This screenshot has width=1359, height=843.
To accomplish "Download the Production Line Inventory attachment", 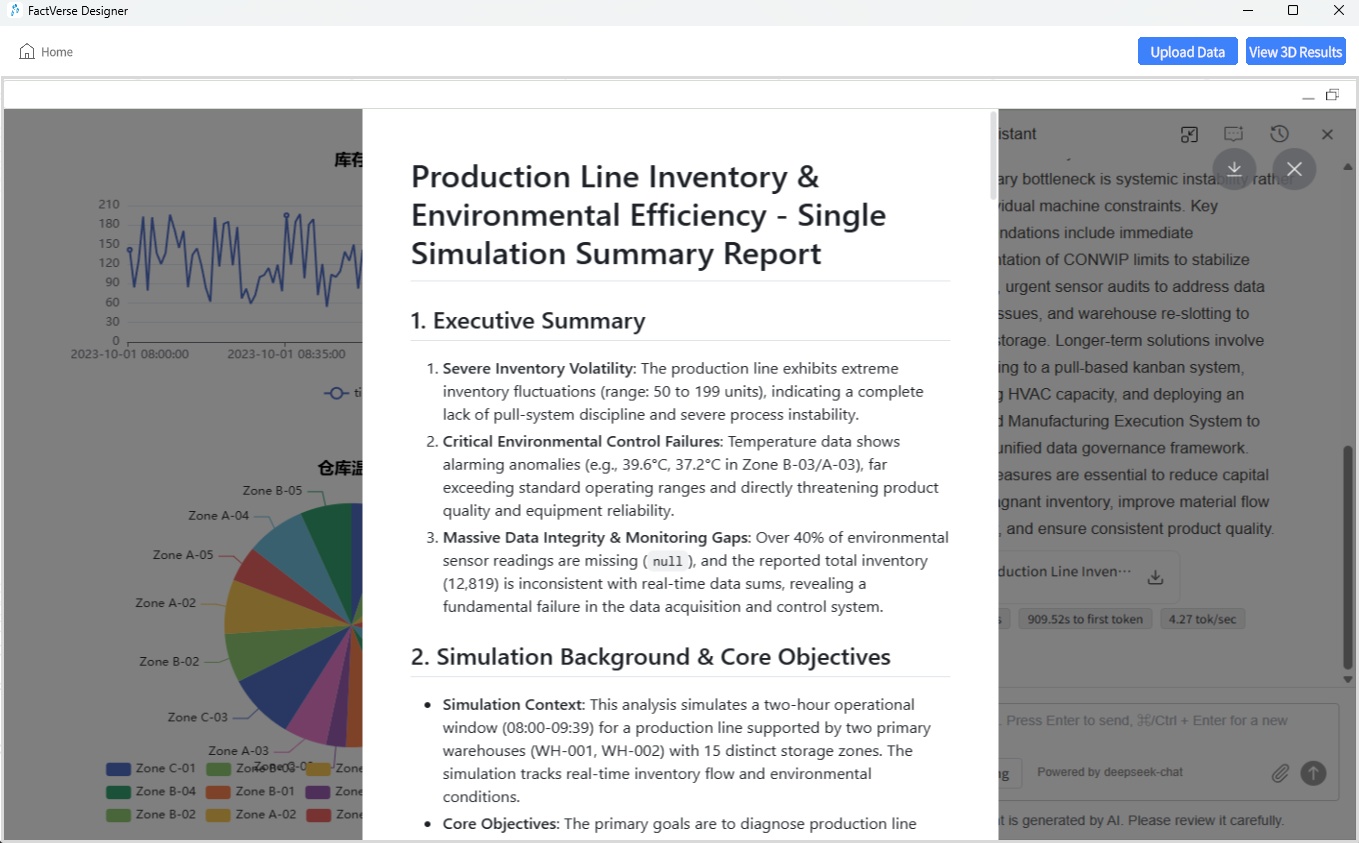I will [x=1156, y=577].
